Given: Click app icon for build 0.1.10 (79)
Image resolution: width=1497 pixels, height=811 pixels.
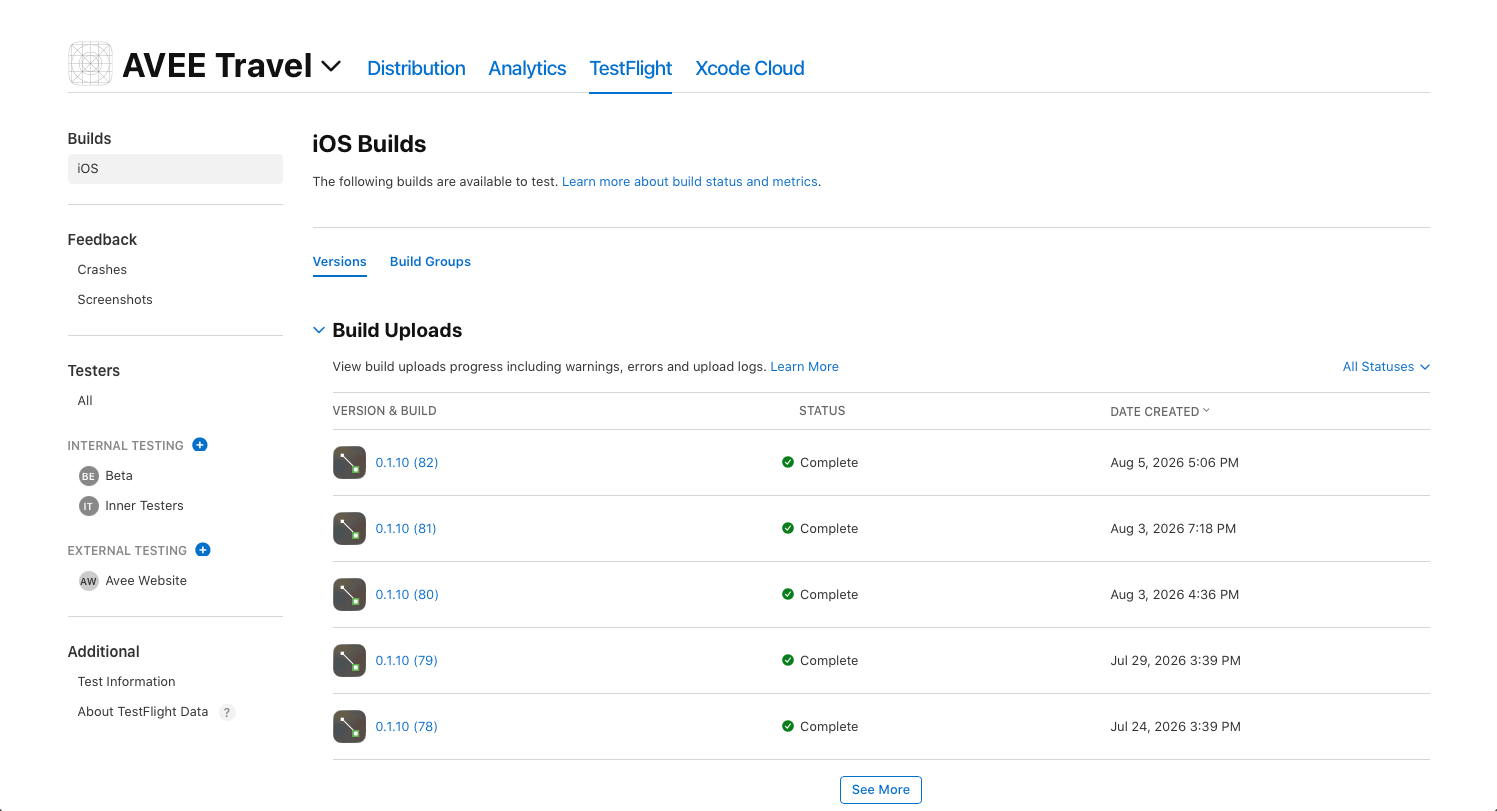Looking at the screenshot, I should point(349,661).
